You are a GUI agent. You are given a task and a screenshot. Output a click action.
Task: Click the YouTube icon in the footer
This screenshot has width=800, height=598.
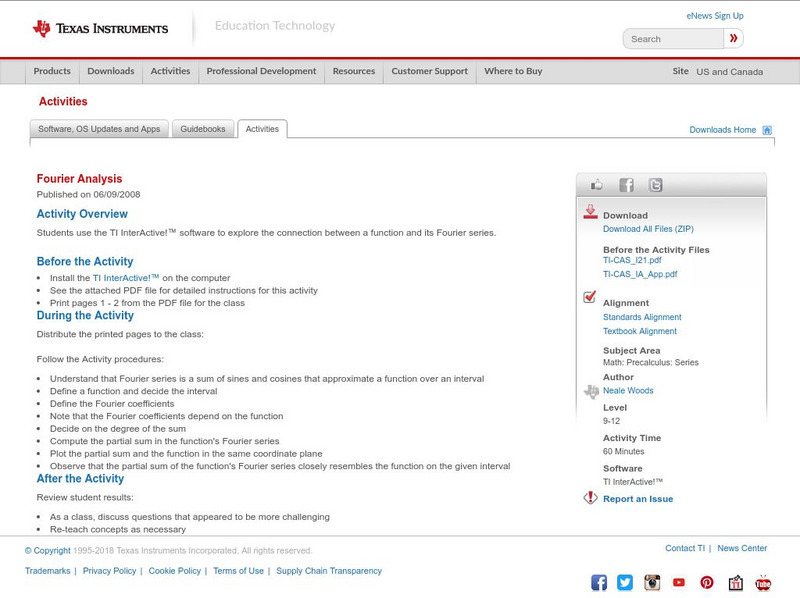coord(679,582)
